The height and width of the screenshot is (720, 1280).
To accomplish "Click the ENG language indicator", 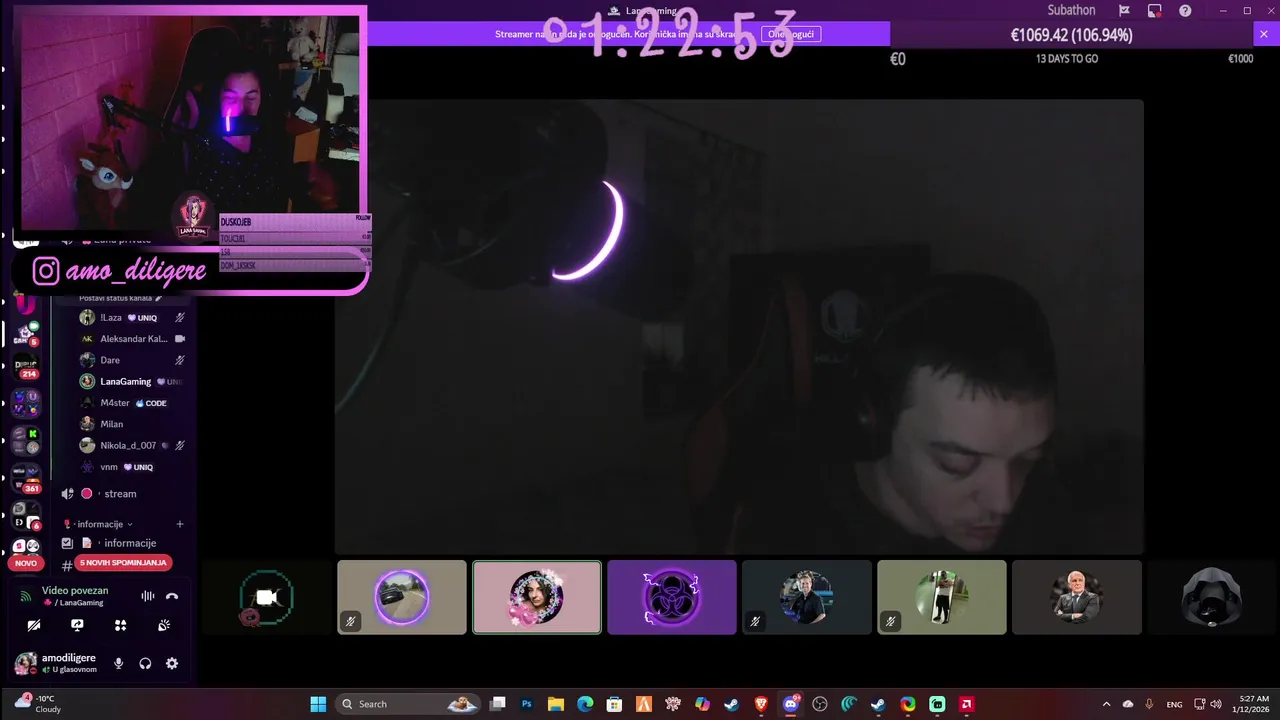I will (1174, 704).
